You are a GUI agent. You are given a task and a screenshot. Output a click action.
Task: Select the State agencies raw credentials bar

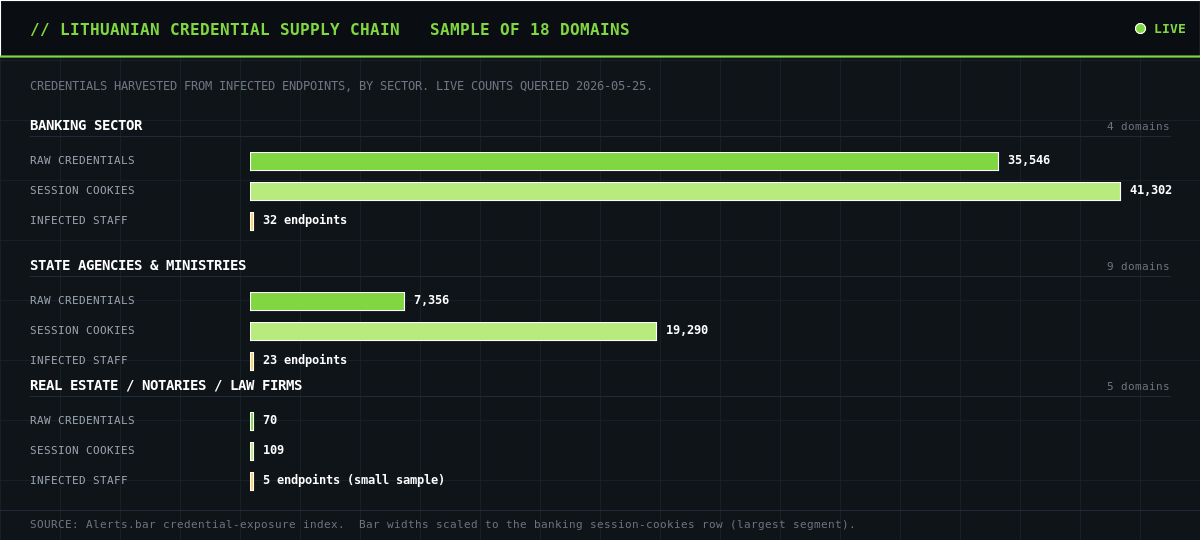327,301
